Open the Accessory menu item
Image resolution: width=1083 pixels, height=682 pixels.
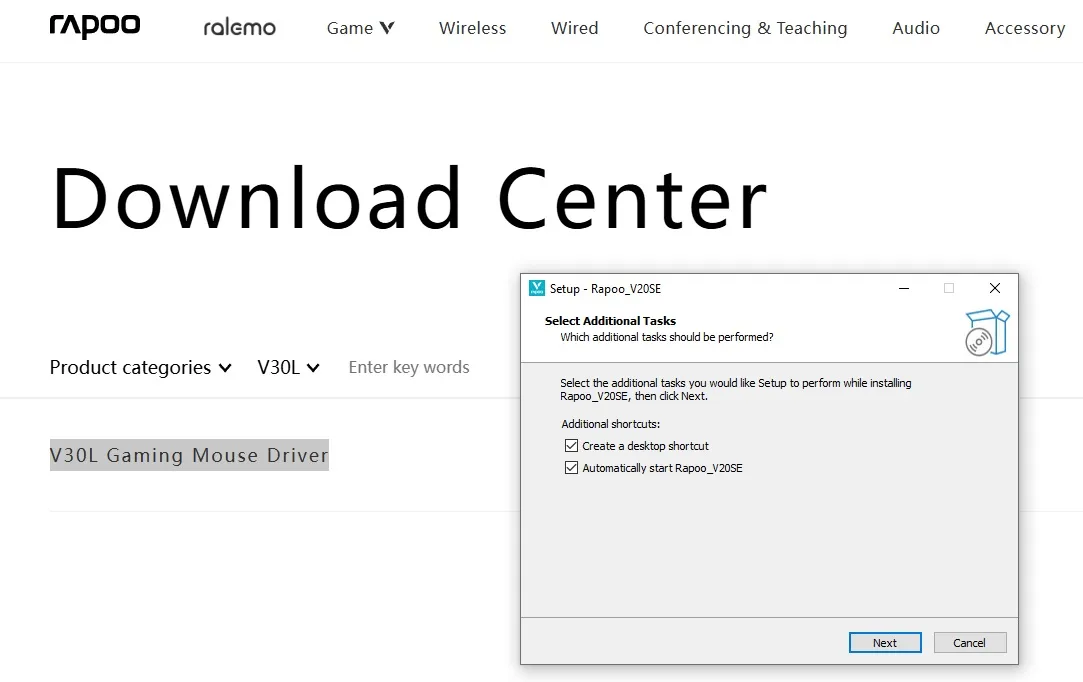click(1025, 28)
